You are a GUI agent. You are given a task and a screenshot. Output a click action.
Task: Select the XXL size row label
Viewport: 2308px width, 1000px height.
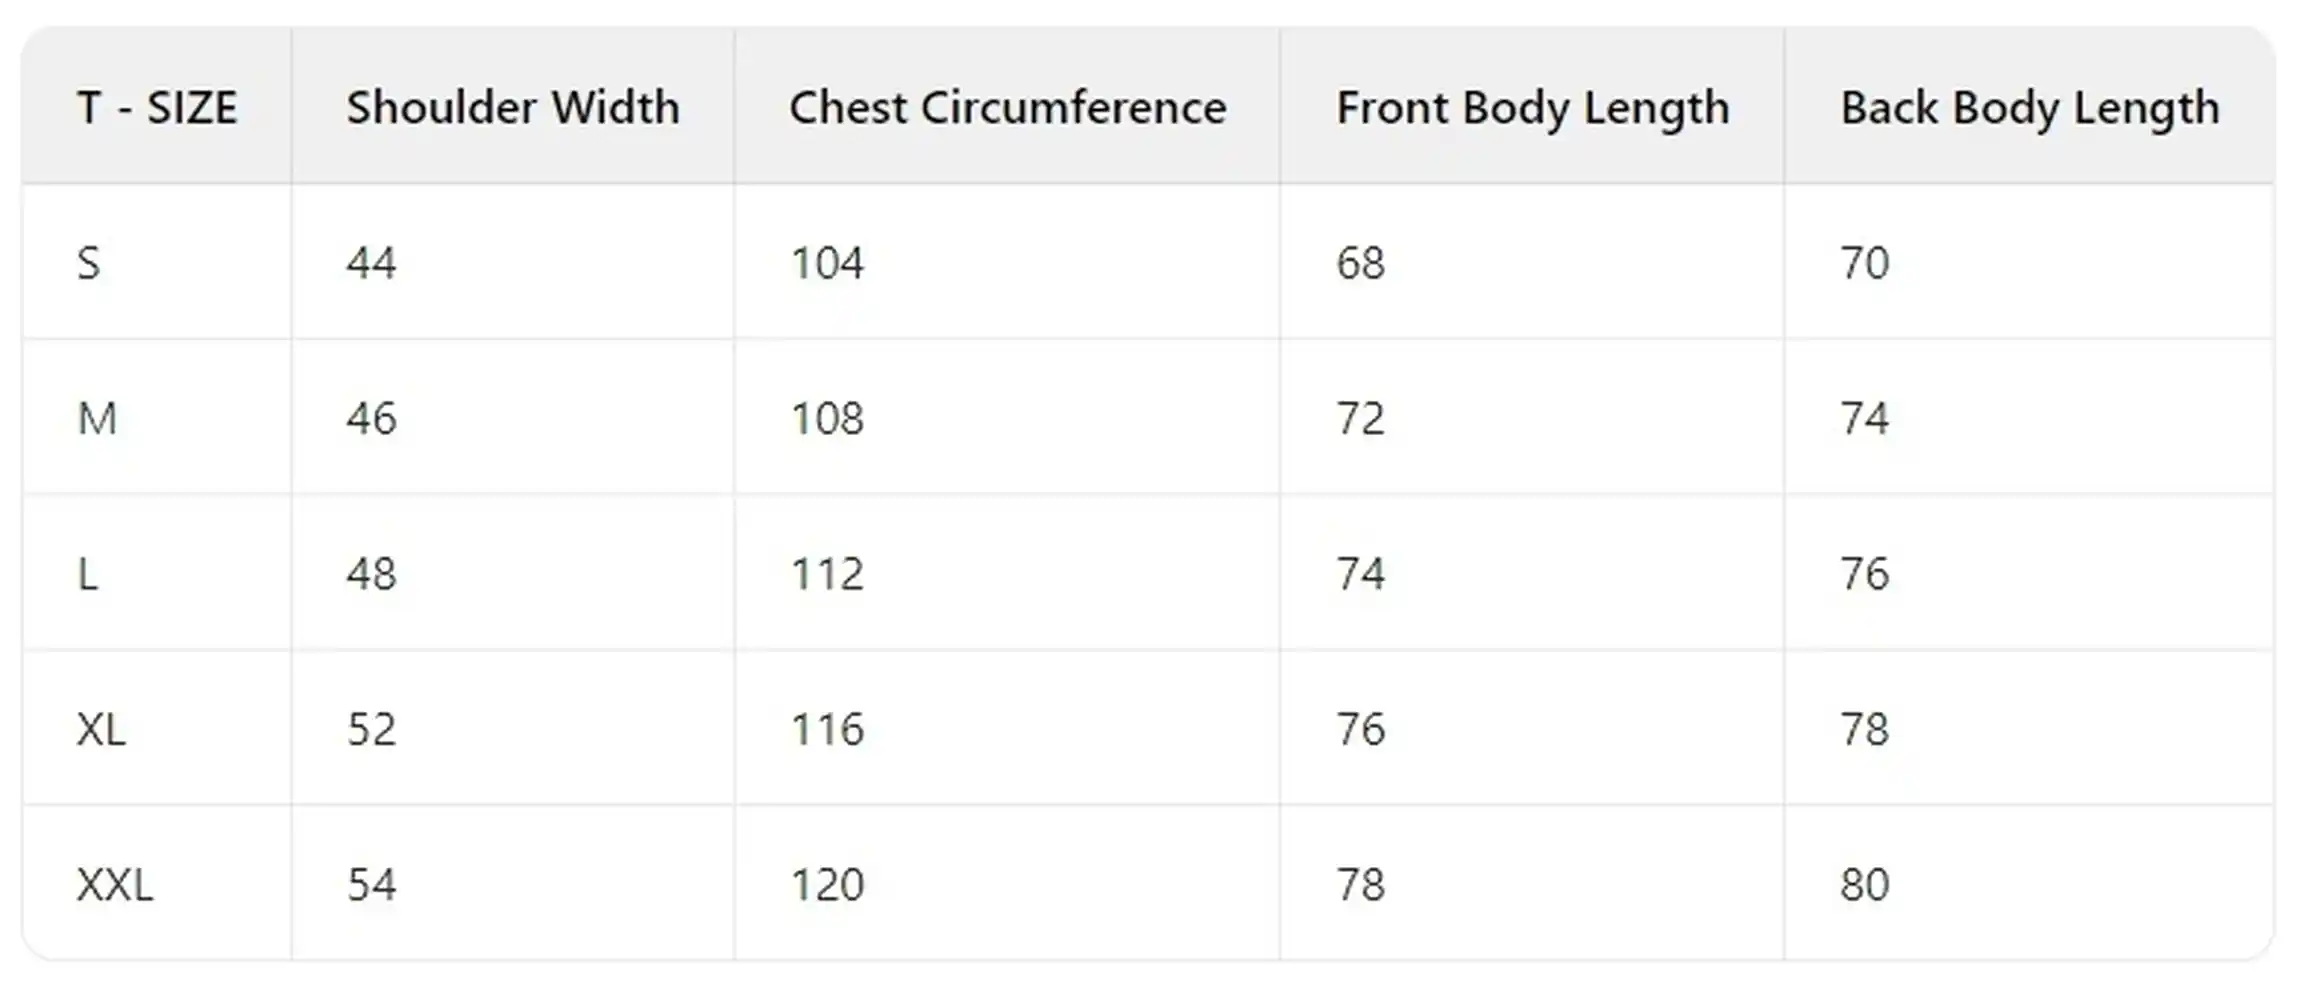pyautogui.click(x=115, y=885)
